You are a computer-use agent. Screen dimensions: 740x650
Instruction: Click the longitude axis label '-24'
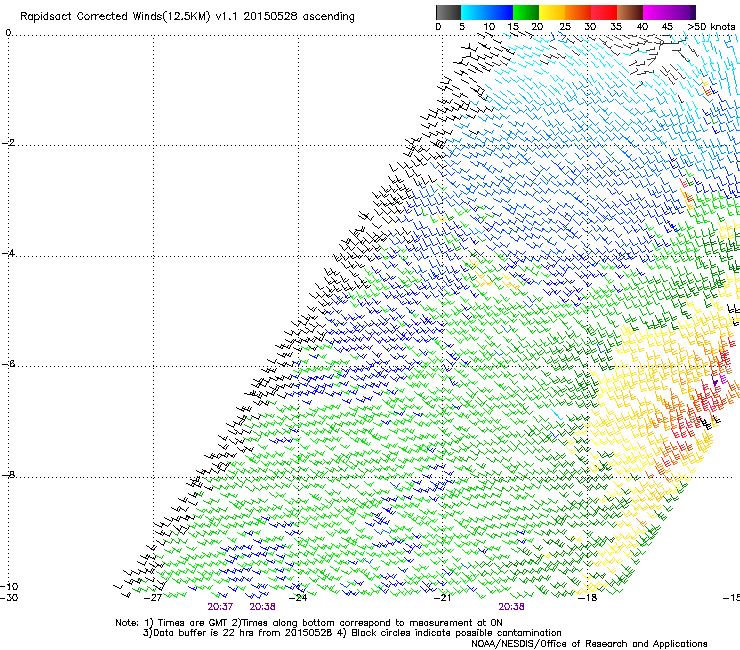298,598
